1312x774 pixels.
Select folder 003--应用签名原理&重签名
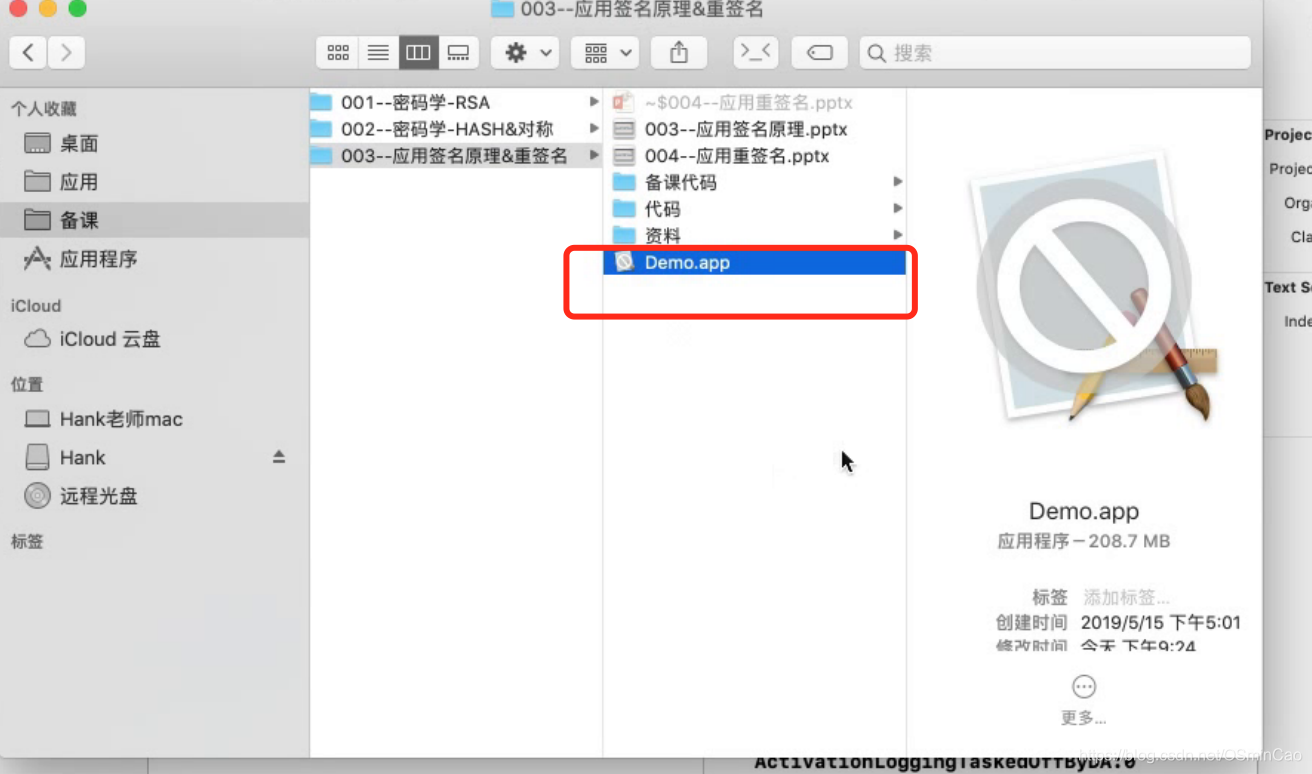[x=456, y=155]
